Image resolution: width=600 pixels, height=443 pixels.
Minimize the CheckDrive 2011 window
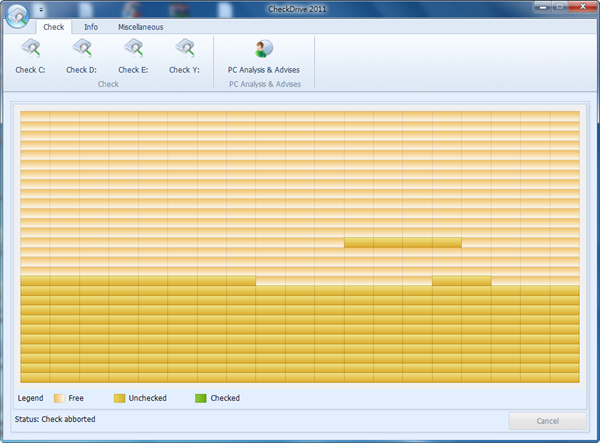527,6
